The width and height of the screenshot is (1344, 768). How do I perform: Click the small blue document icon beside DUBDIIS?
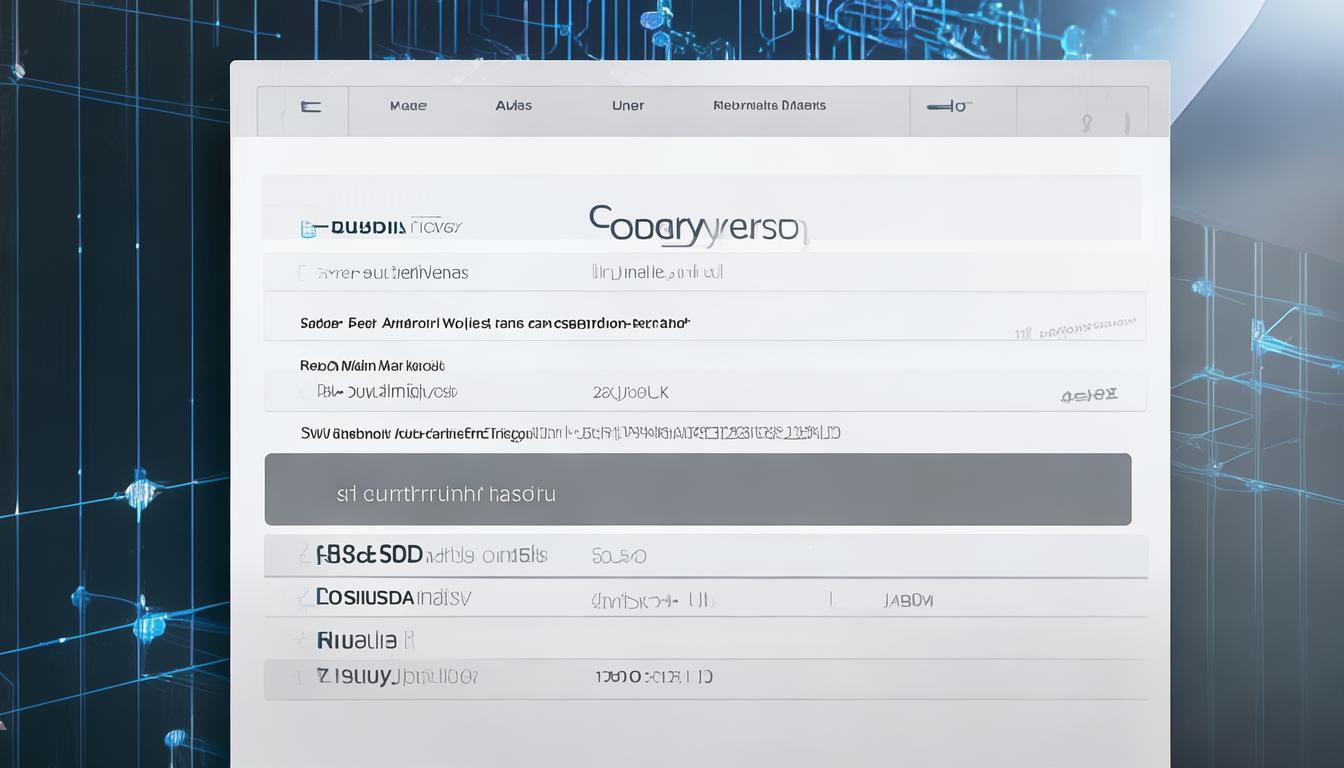click(308, 229)
